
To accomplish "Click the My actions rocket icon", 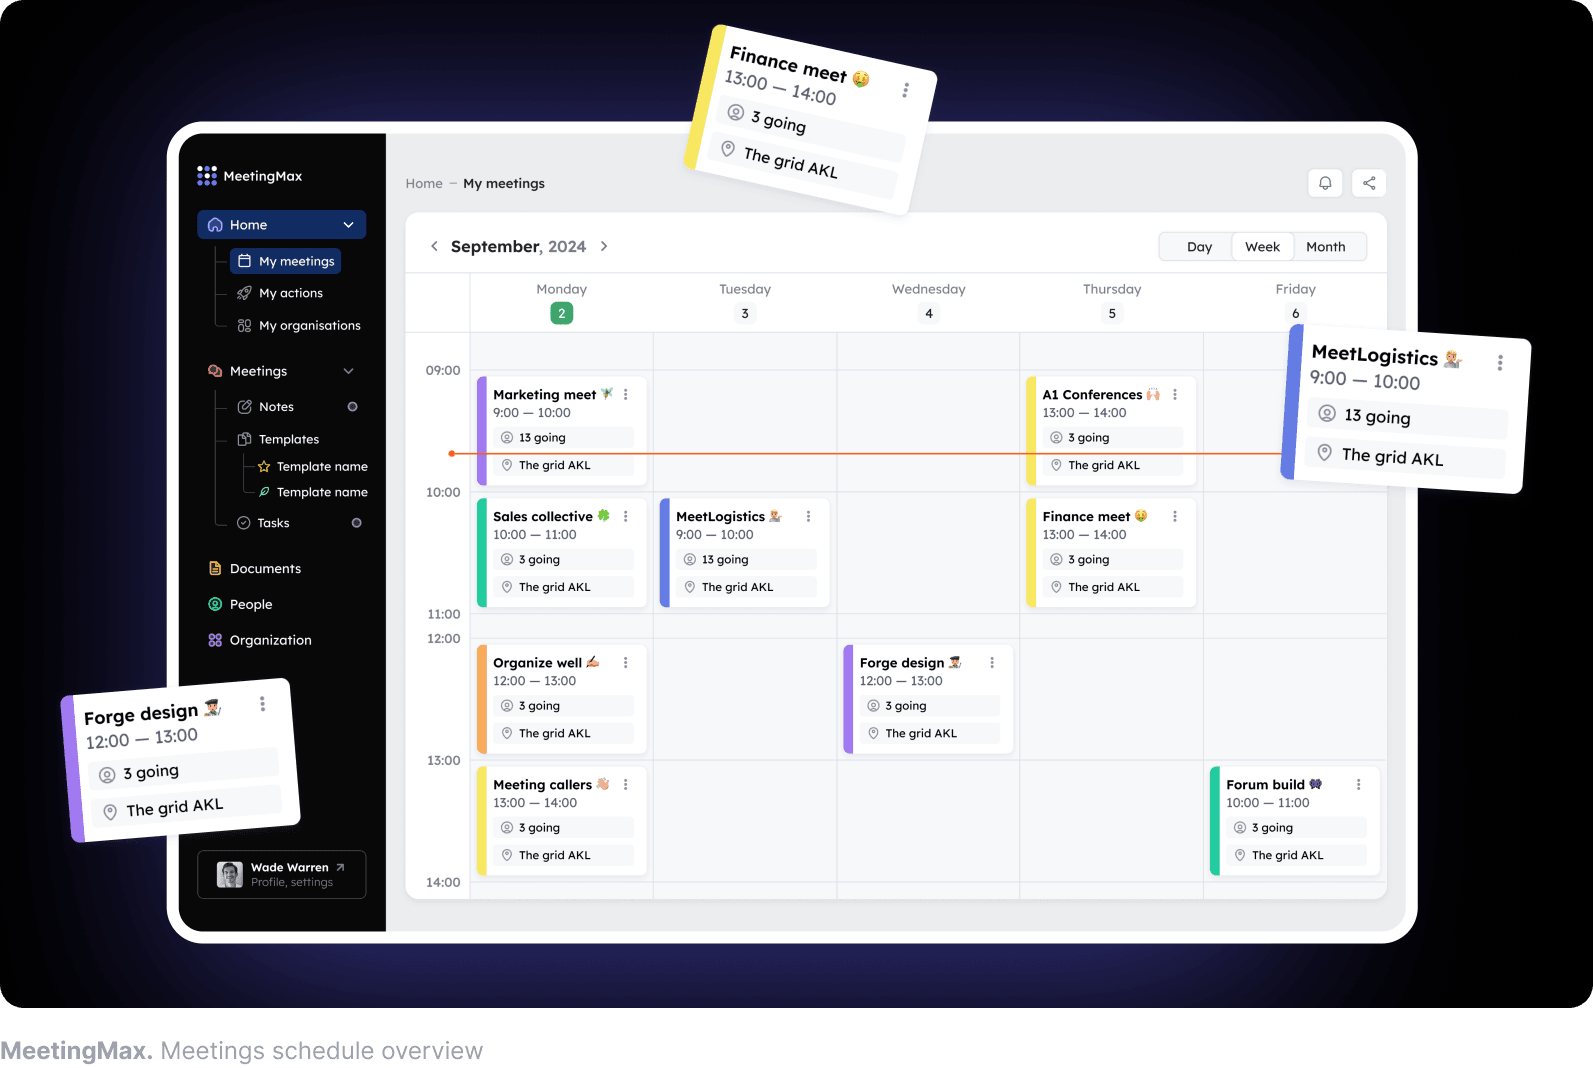I will tap(244, 293).
